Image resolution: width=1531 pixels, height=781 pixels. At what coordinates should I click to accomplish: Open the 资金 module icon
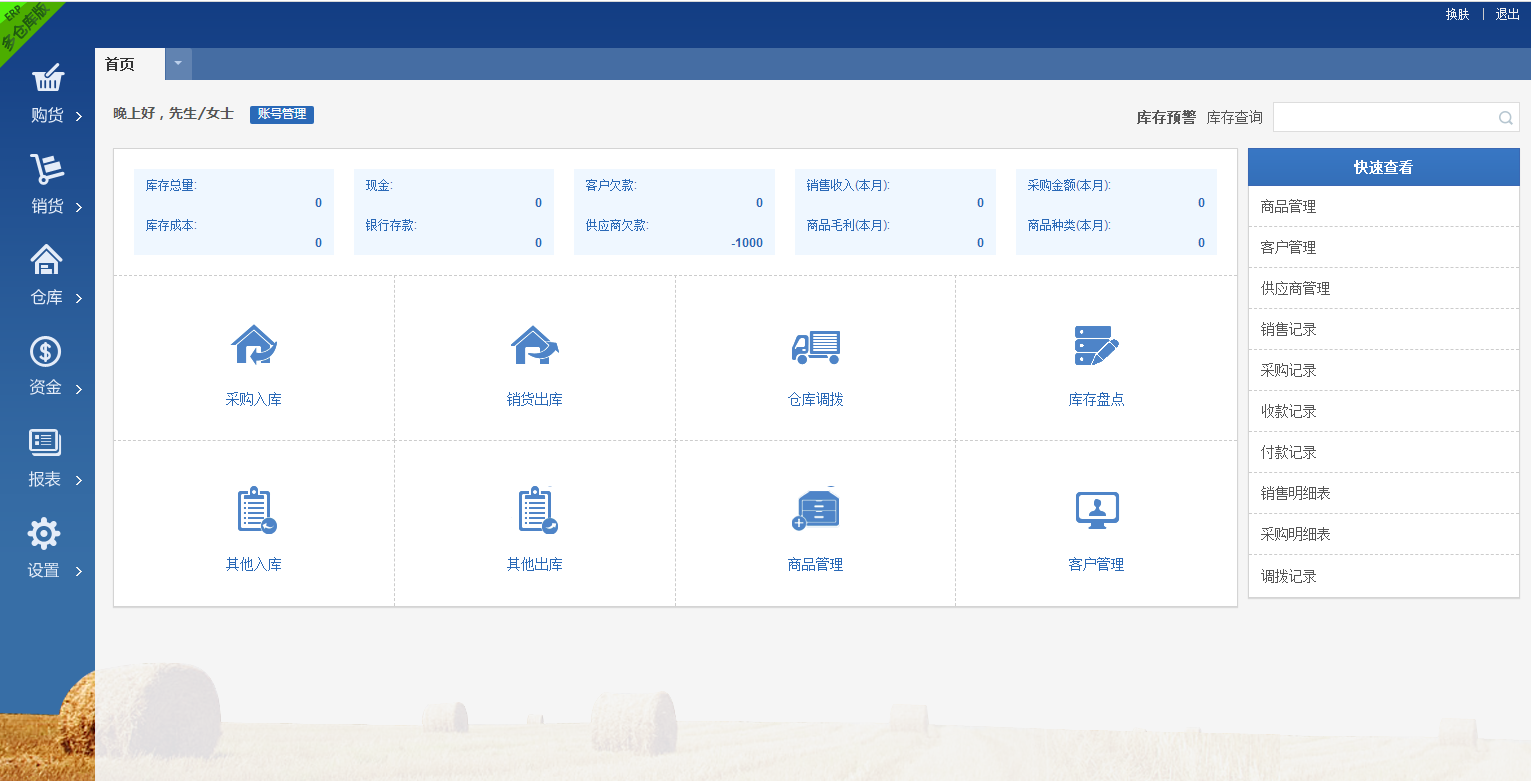[44, 352]
